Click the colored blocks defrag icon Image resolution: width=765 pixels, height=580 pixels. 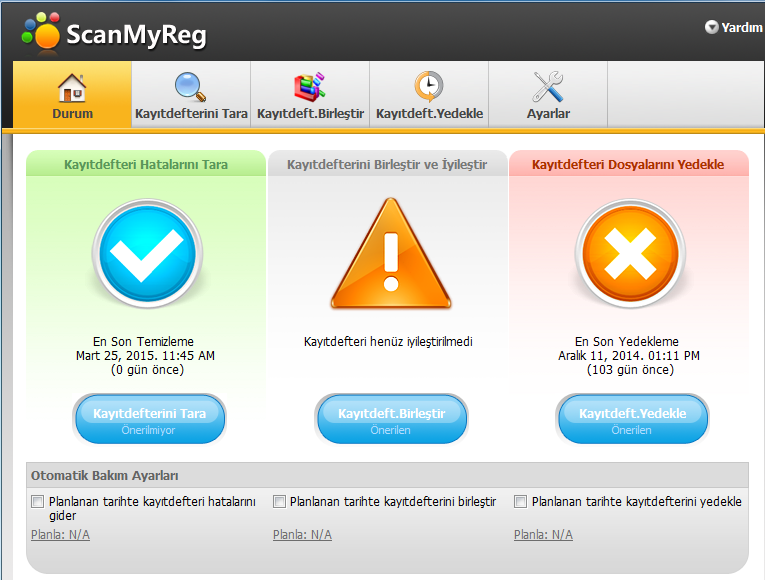[x=309, y=86]
